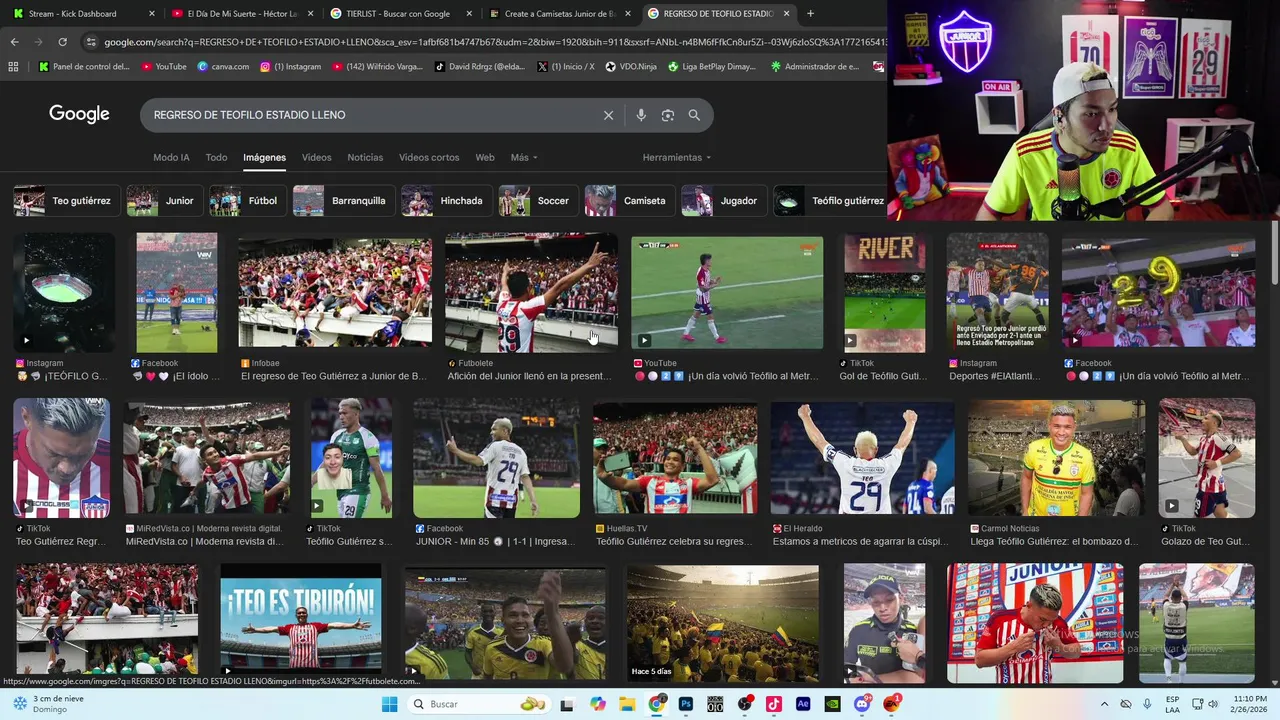This screenshot has height=720, width=1280.
Task: Open the ¡TEO ES TIBURÓN! image thumbnail
Action: pos(301,622)
